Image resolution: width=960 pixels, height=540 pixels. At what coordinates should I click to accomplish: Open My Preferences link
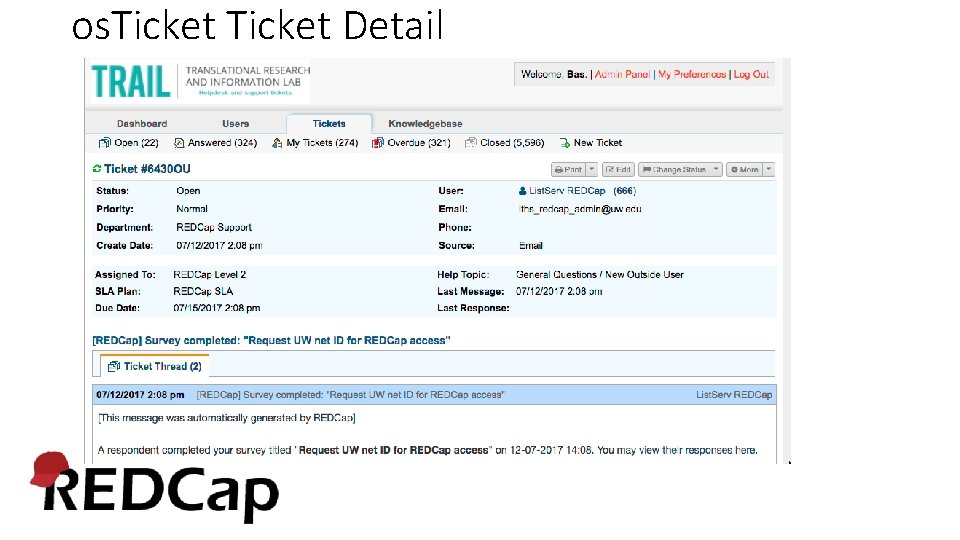[692, 74]
